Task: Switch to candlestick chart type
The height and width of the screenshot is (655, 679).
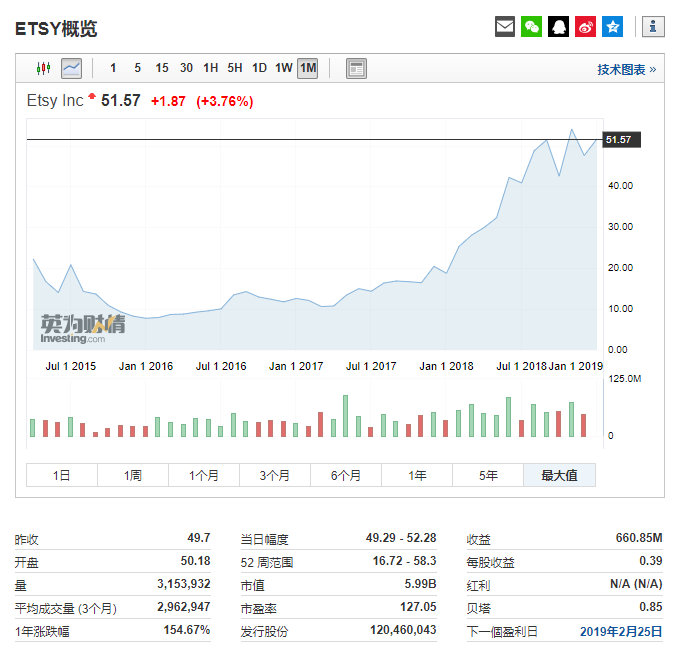Action: pos(43,68)
